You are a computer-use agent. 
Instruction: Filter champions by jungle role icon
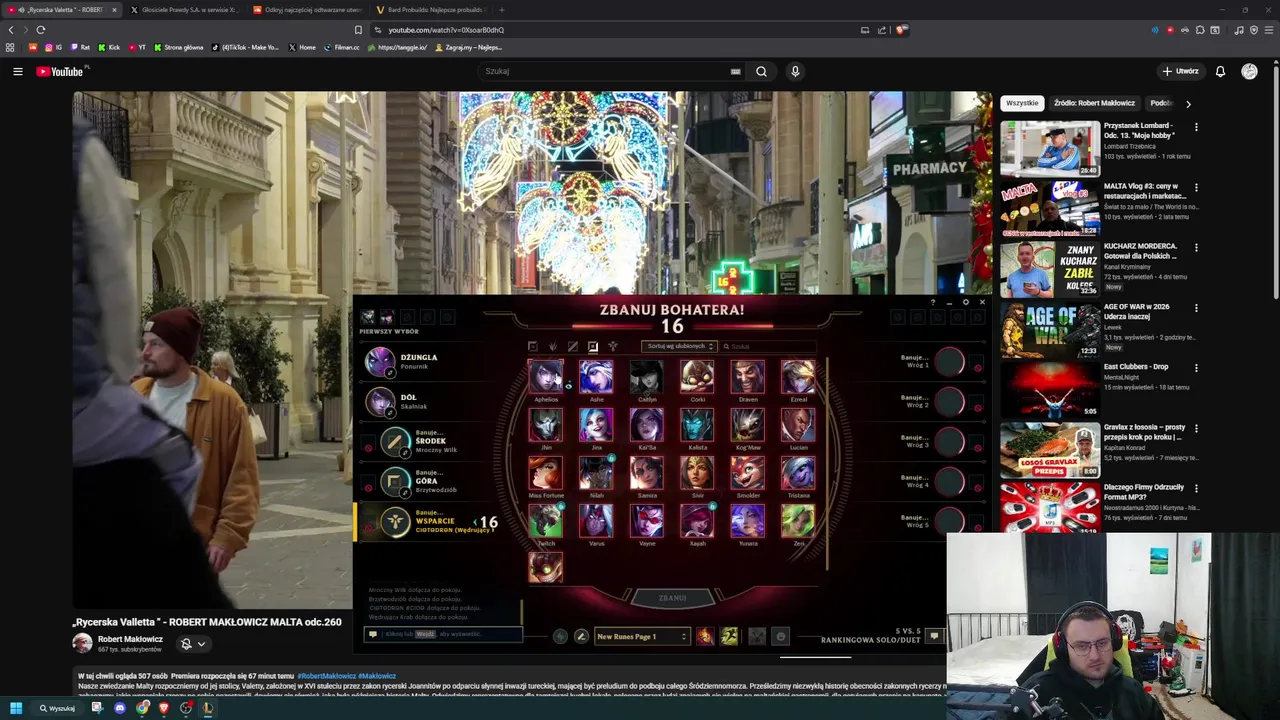552,346
